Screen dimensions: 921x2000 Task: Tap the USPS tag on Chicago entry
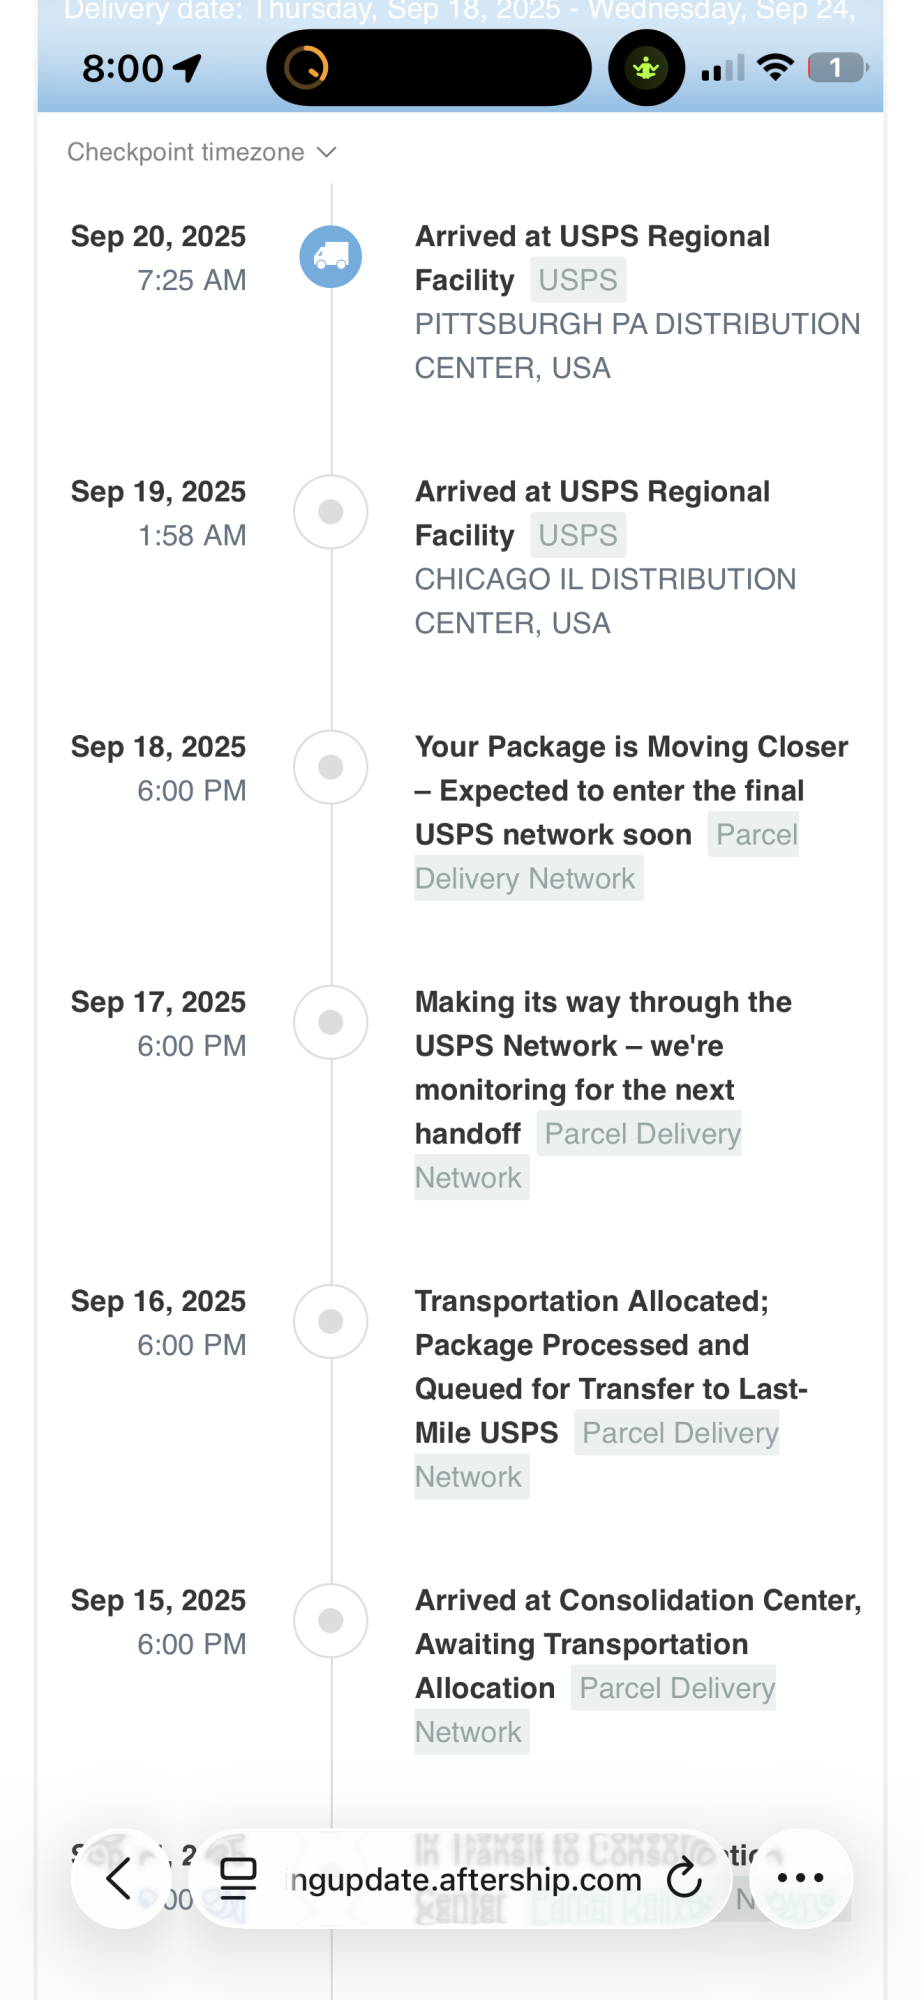pos(578,535)
